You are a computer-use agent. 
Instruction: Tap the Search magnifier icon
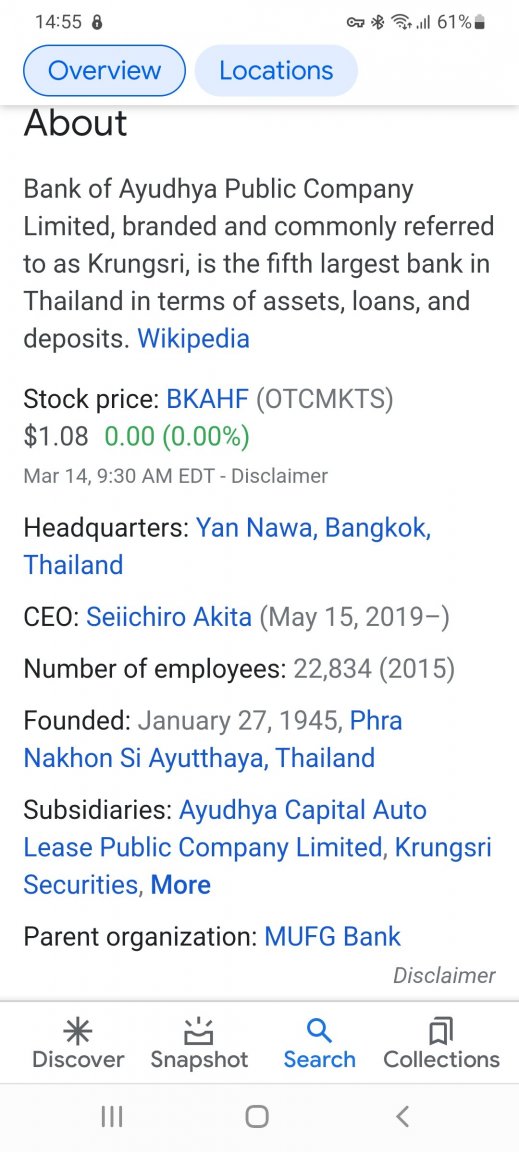(319, 1032)
